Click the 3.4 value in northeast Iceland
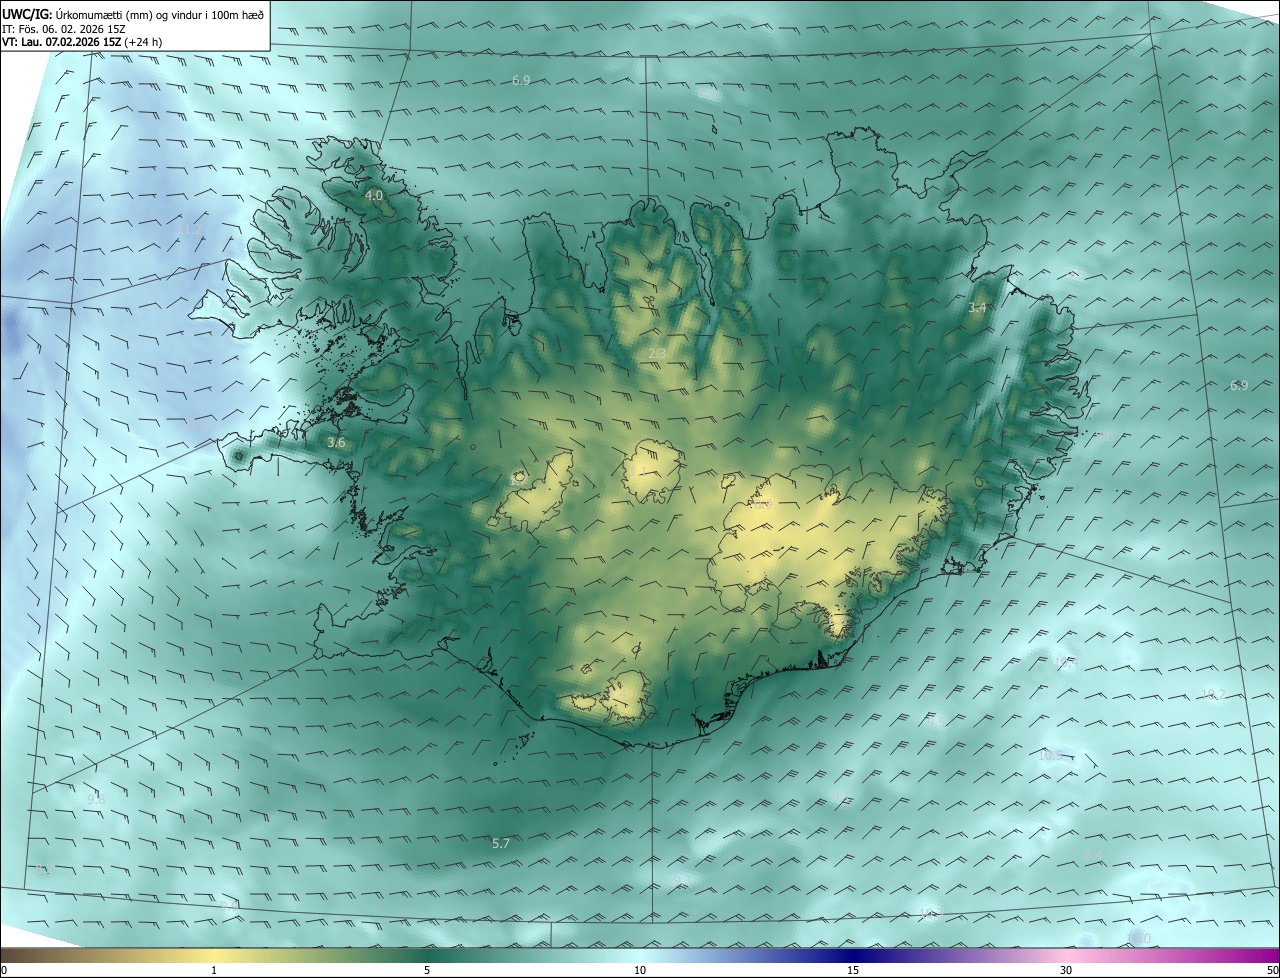 tap(977, 308)
